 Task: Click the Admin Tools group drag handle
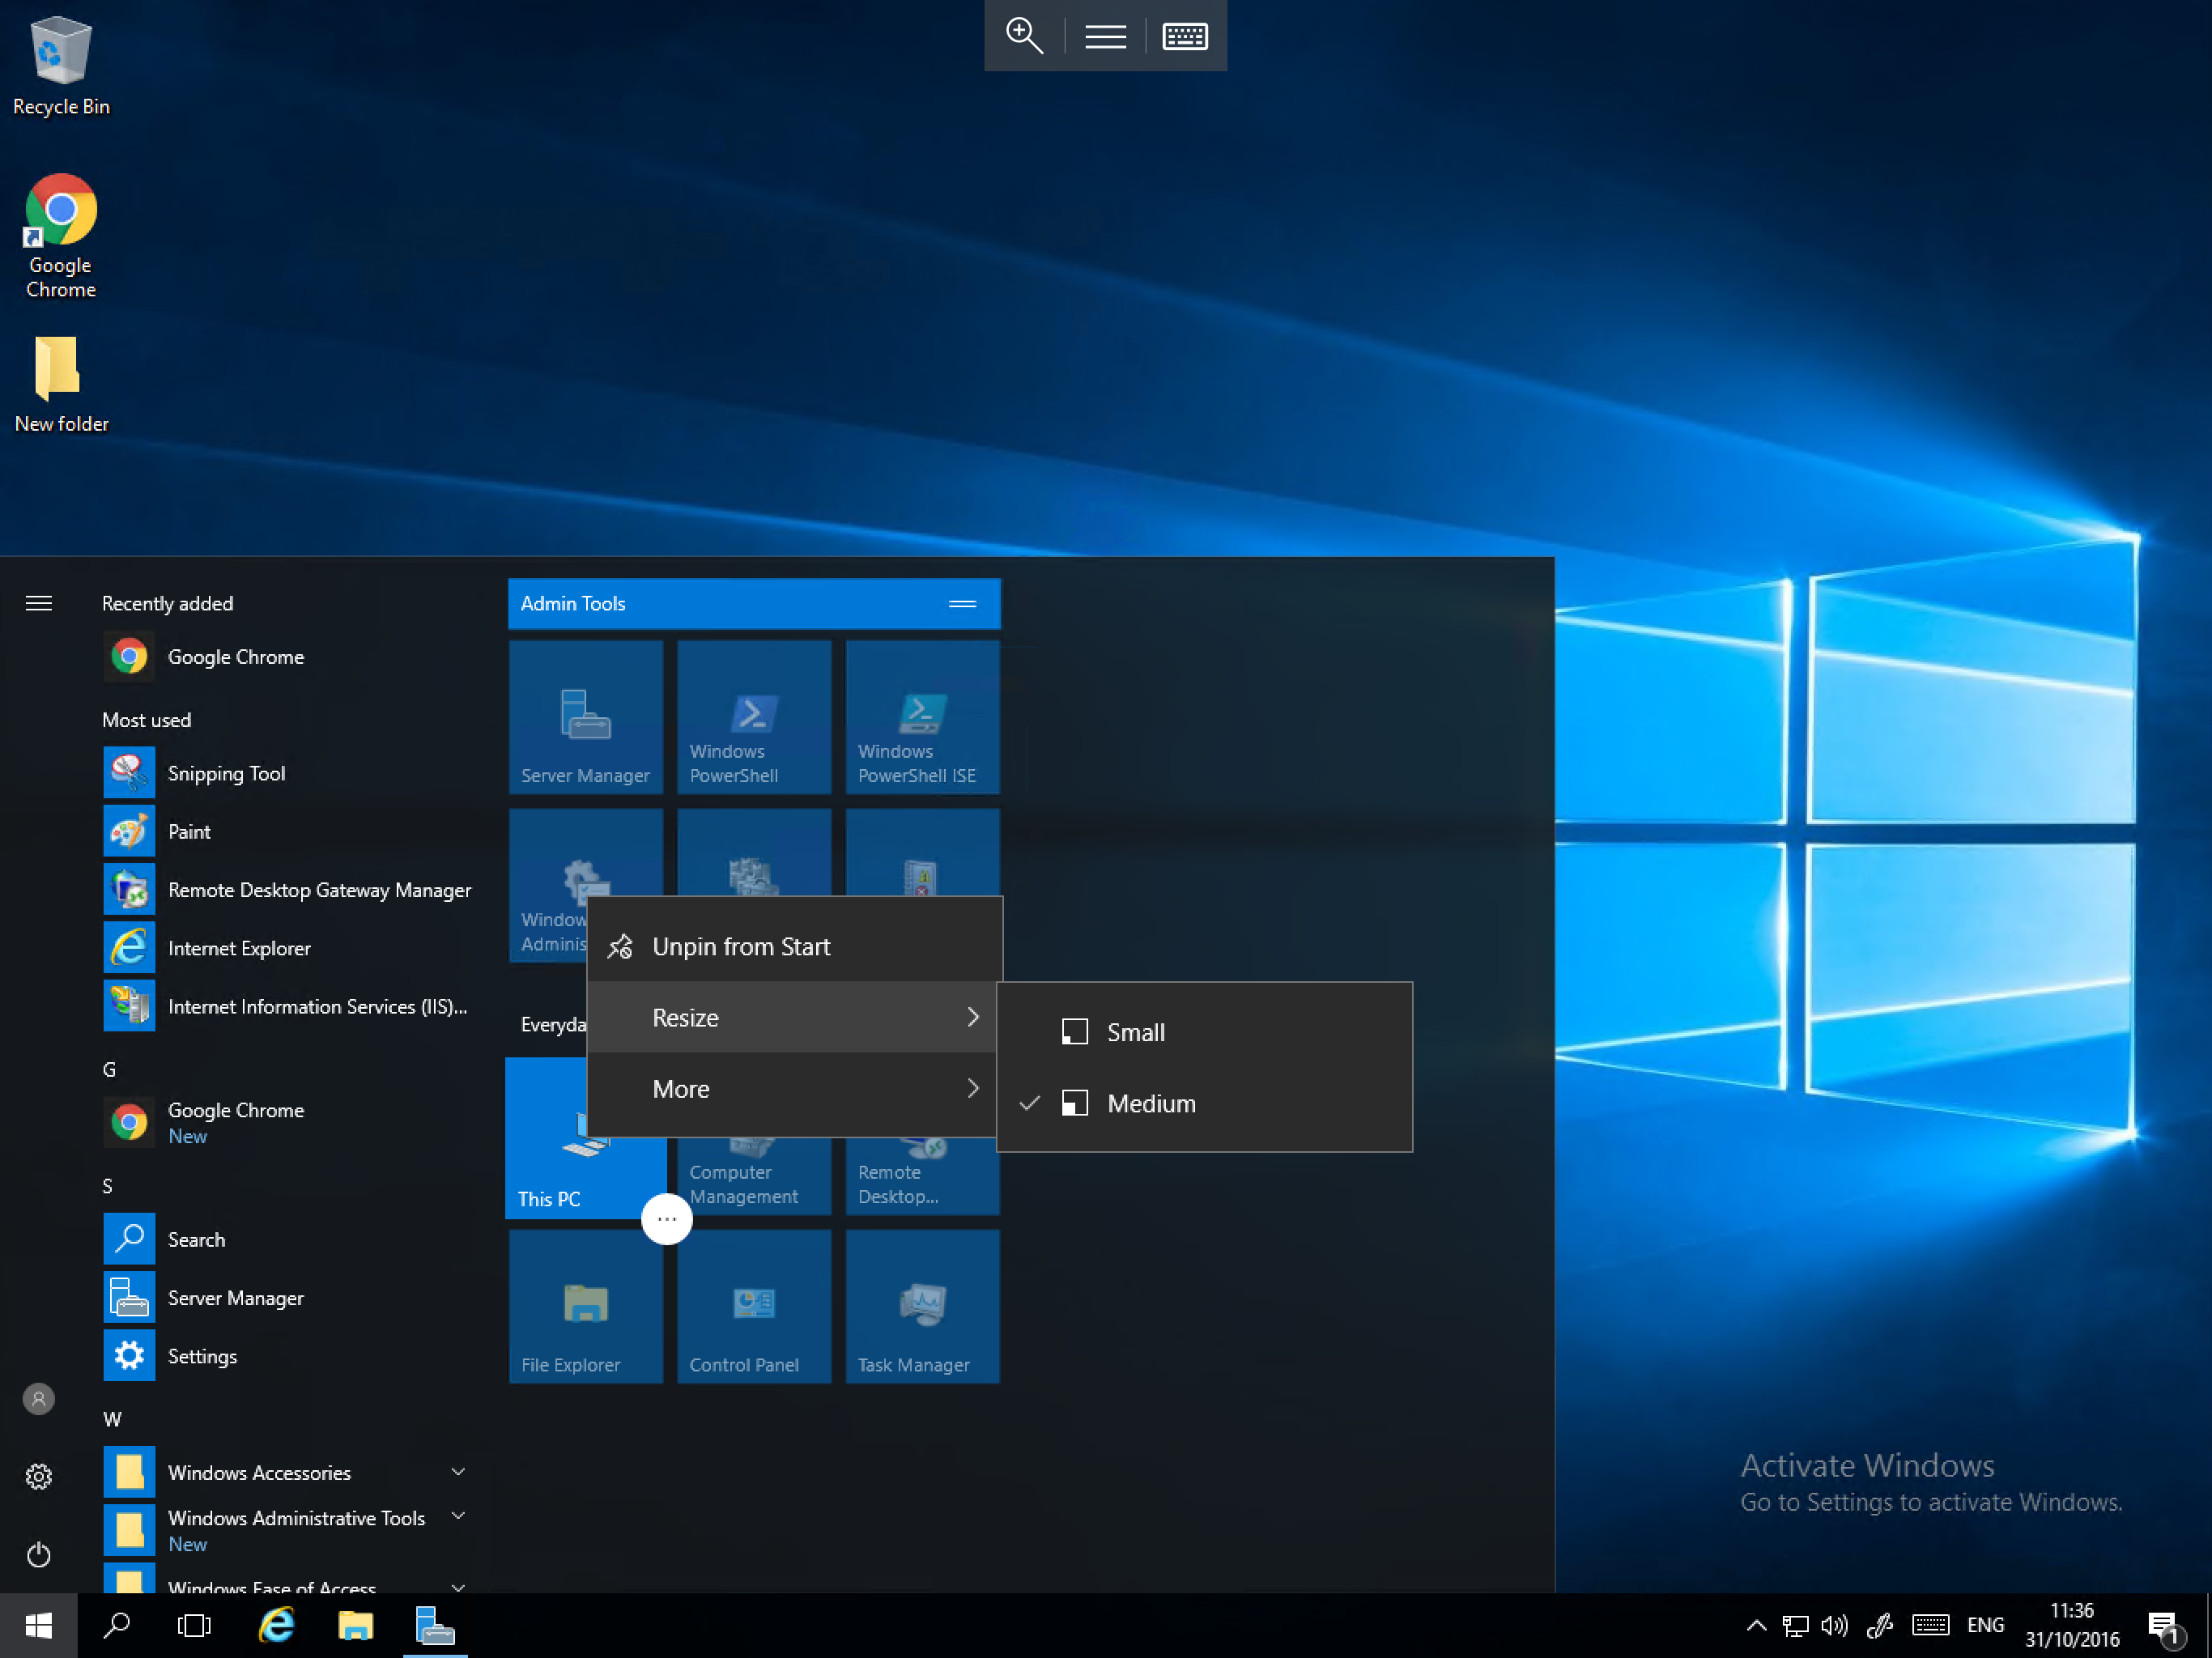click(x=962, y=603)
